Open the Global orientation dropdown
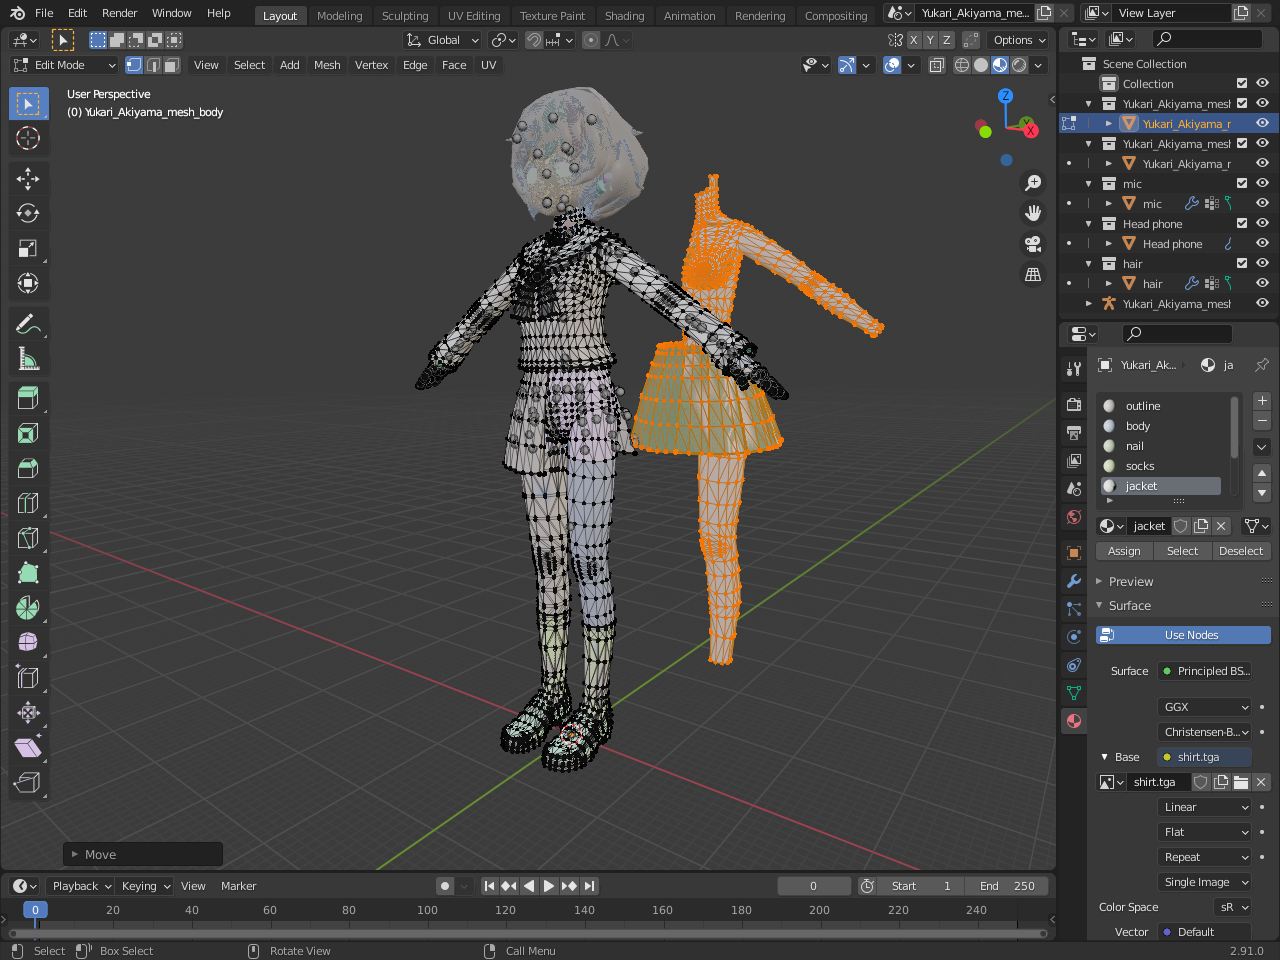The width and height of the screenshot is (1280, 960). (442, 40)
